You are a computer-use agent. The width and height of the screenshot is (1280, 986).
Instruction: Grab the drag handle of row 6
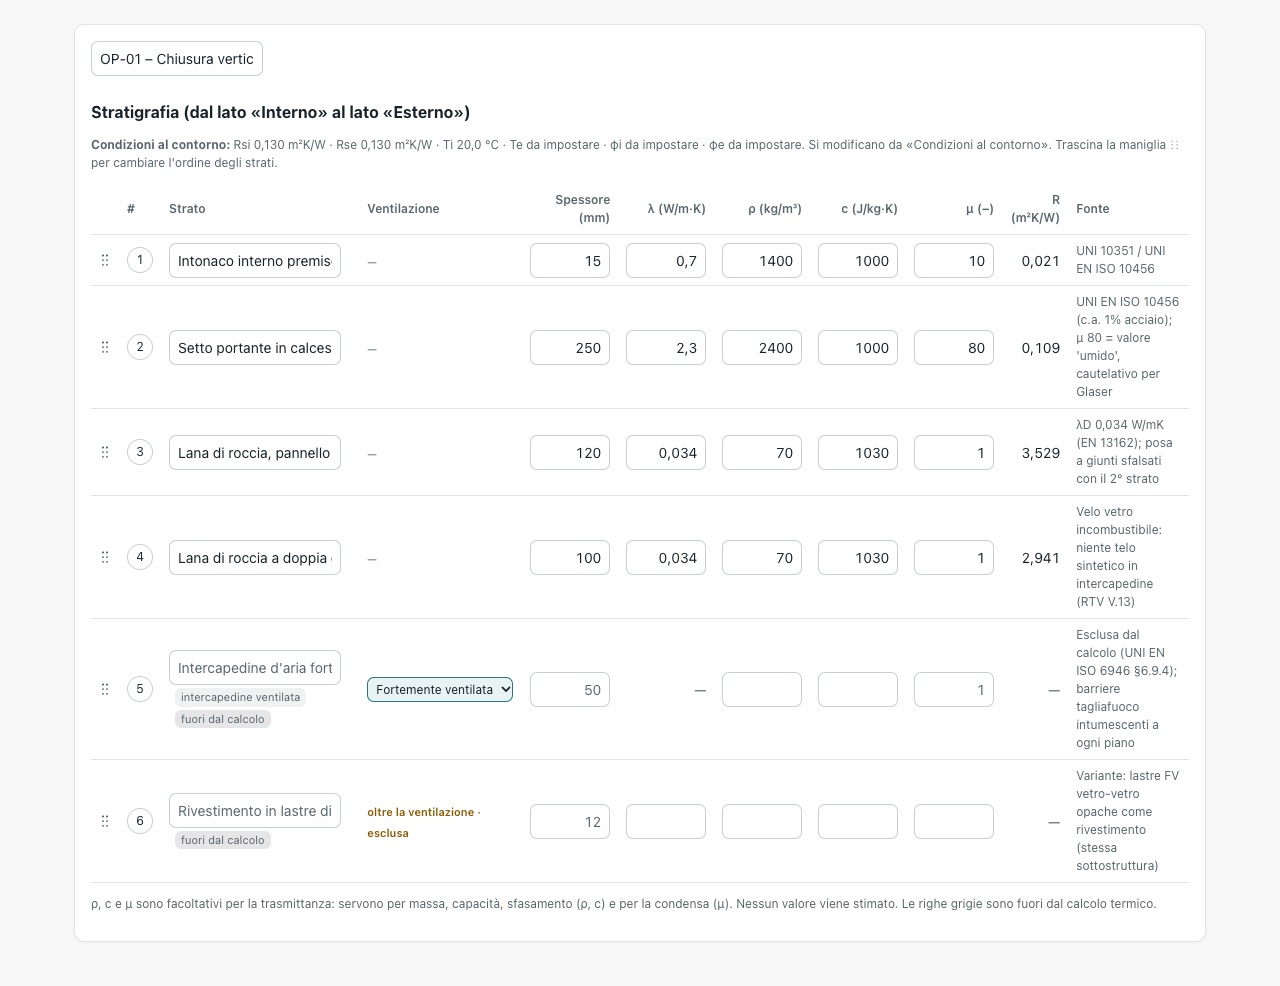(x=105, y=821)
